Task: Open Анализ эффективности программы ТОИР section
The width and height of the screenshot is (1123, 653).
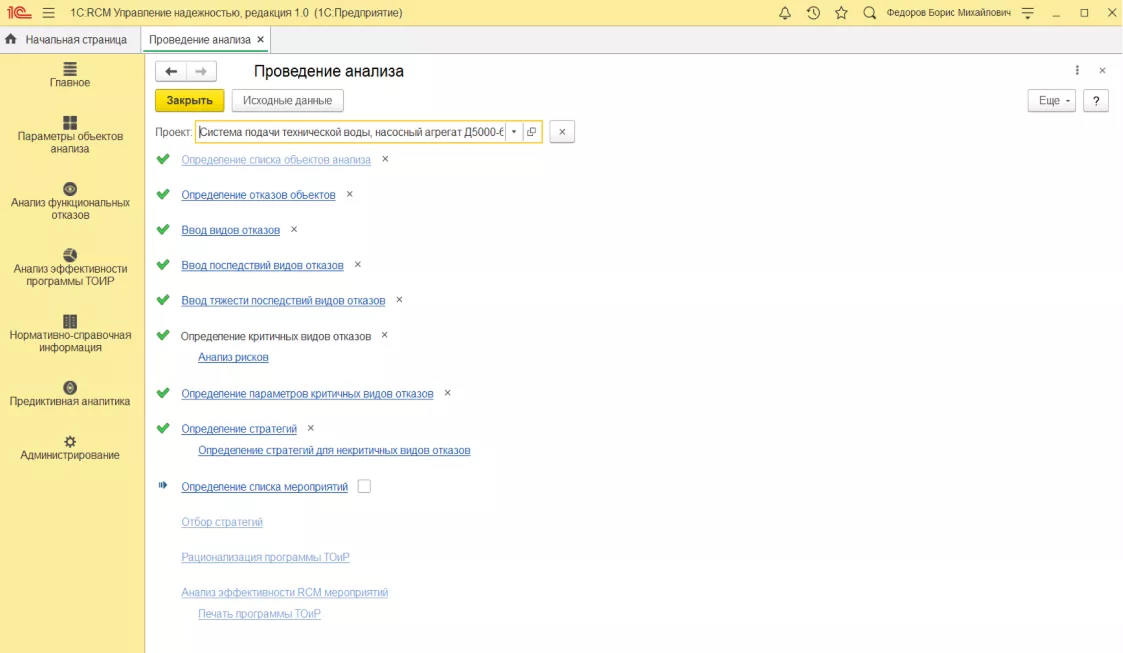Action: click(x=69, y=267)
